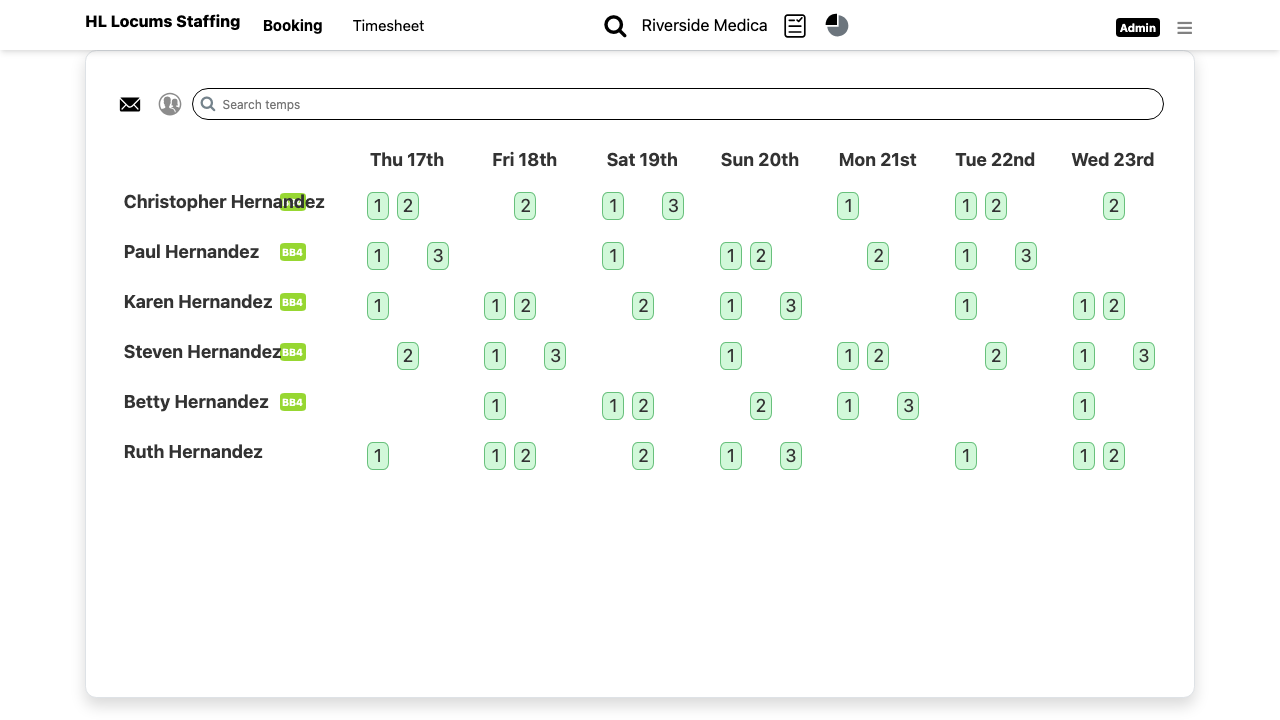Select Ruth's Wed 23rd shift 2
The image size is (1280, 720).
[x=1114, y=456]
